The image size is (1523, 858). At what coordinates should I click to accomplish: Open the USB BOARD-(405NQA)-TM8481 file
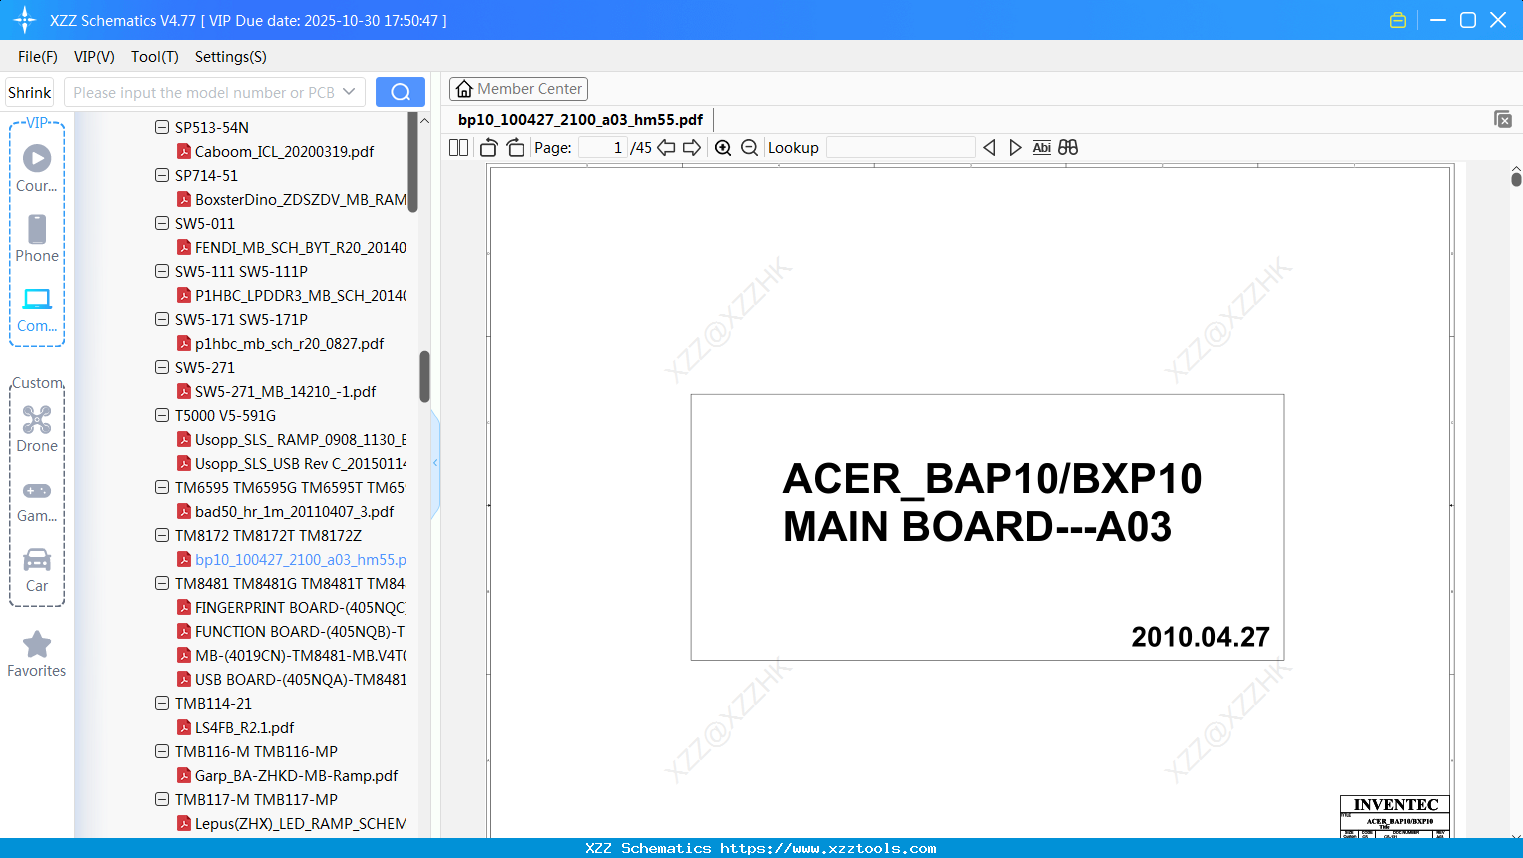point(292,679)
